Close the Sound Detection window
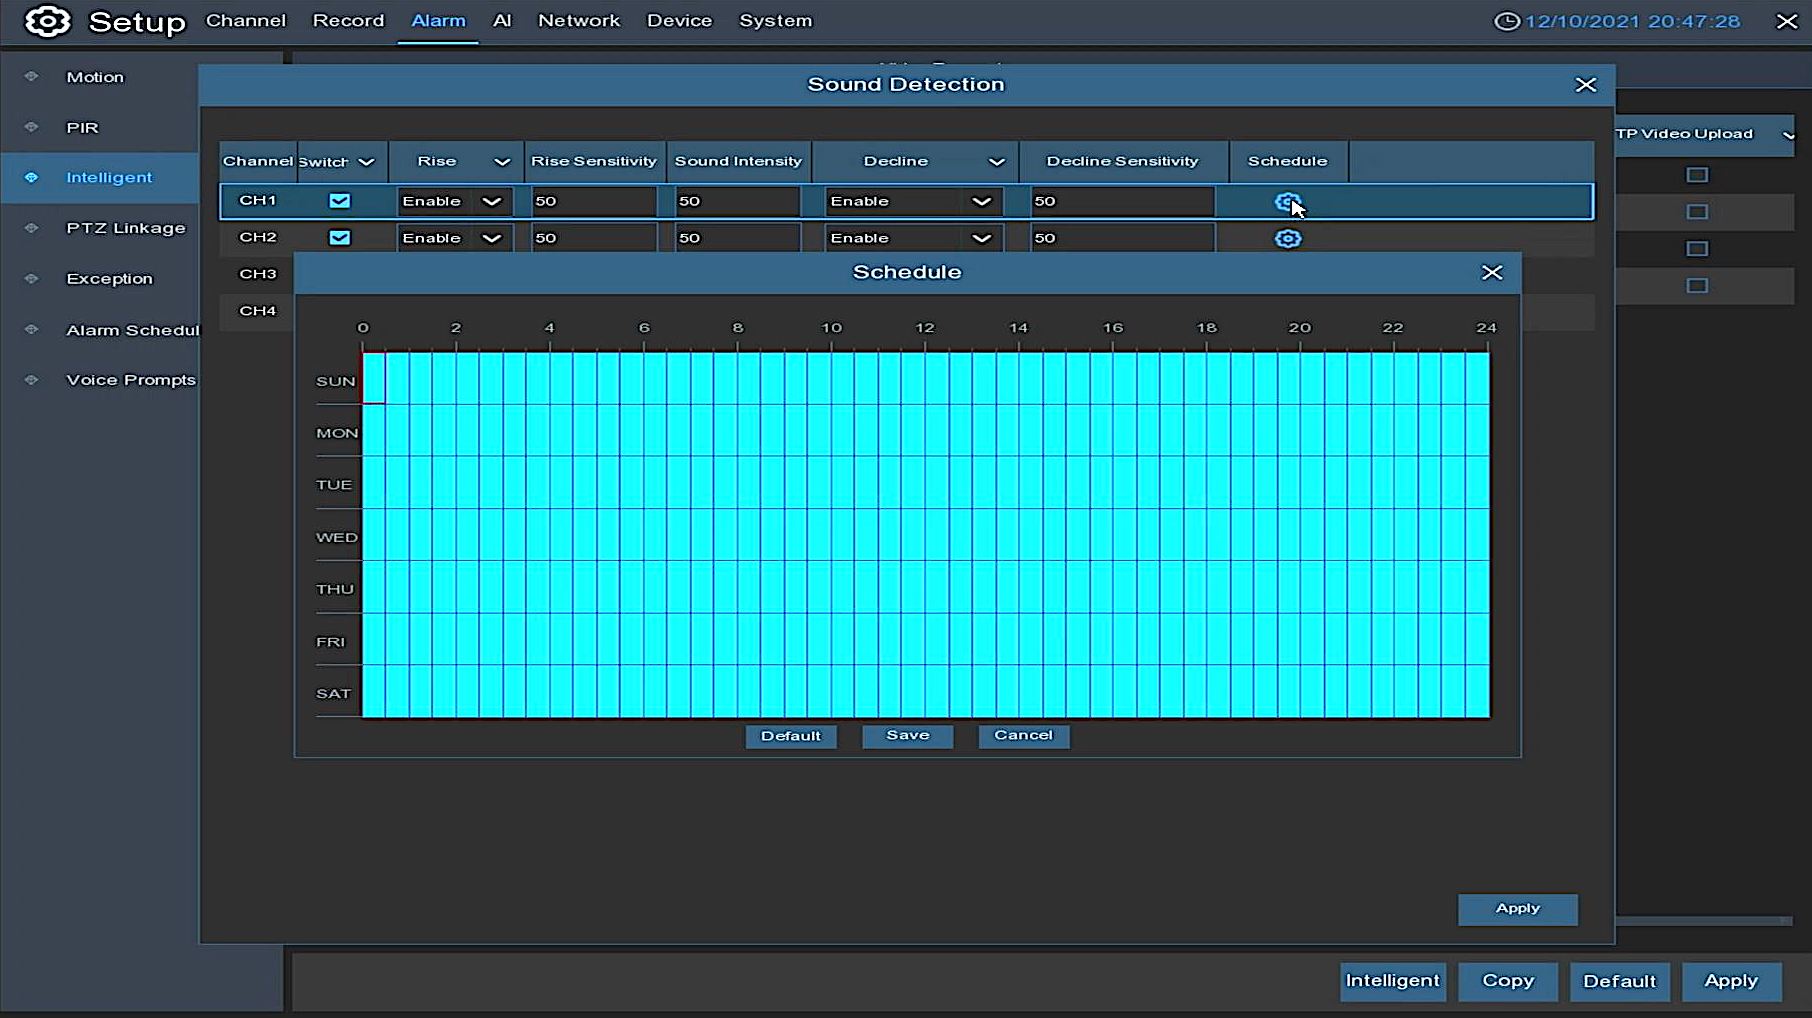The image size is (1812, 1018). click(1585, 85)
